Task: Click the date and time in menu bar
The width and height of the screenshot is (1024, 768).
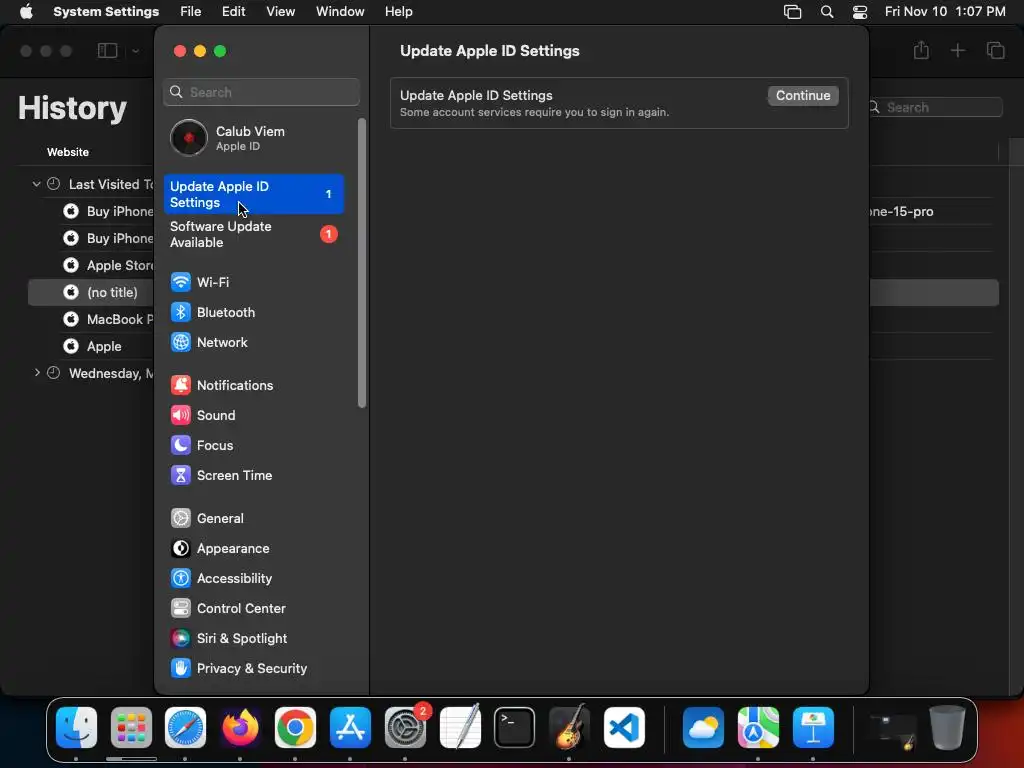Action: 945,12
